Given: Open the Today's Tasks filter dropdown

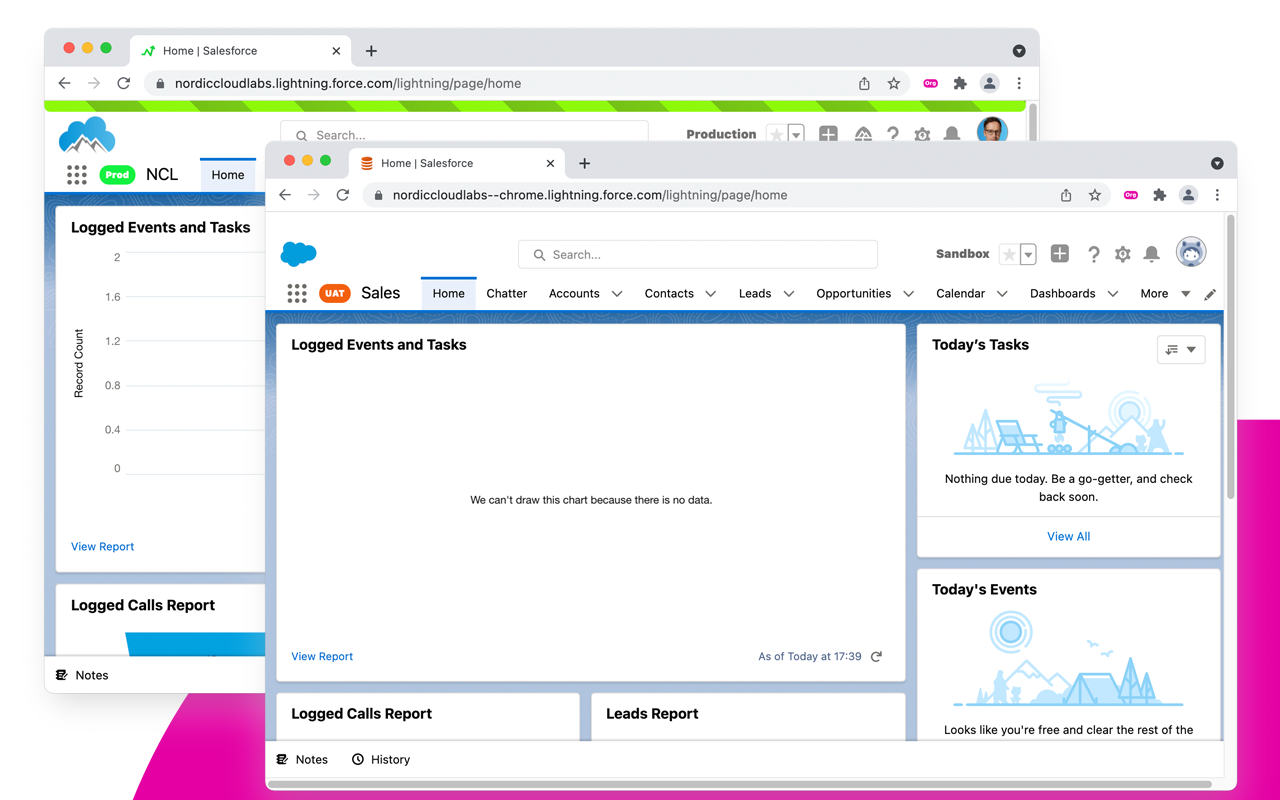Looking at the screenshot, I should pos(1181,349).
